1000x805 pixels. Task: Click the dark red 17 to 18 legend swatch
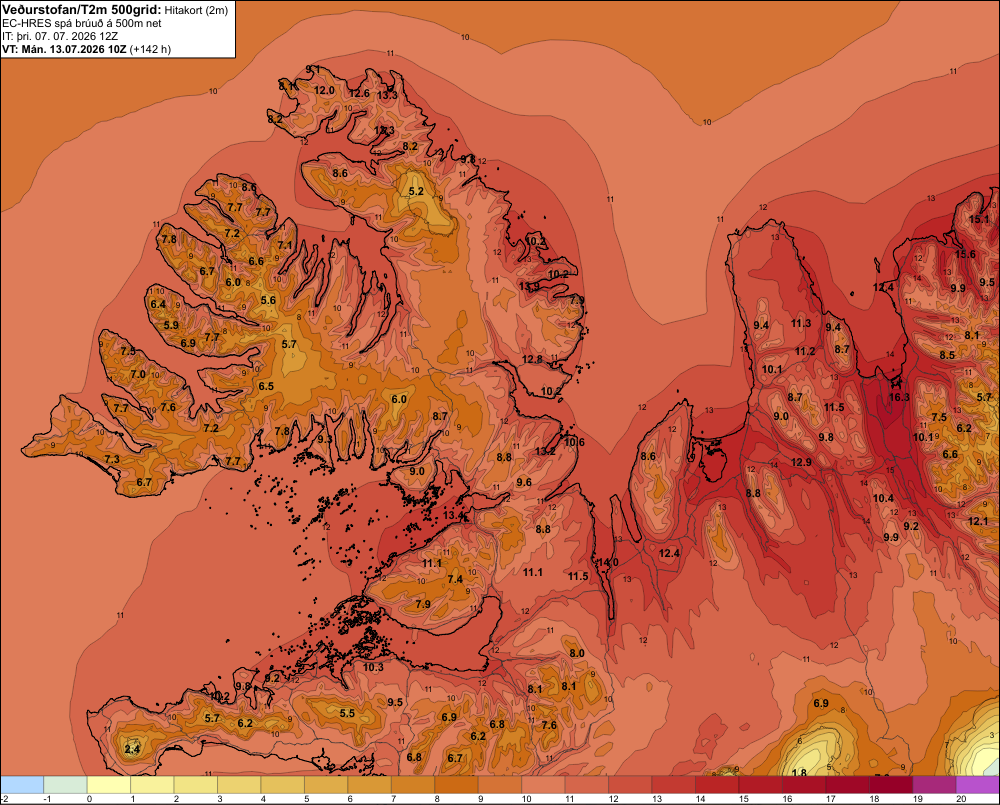[848, 785]
